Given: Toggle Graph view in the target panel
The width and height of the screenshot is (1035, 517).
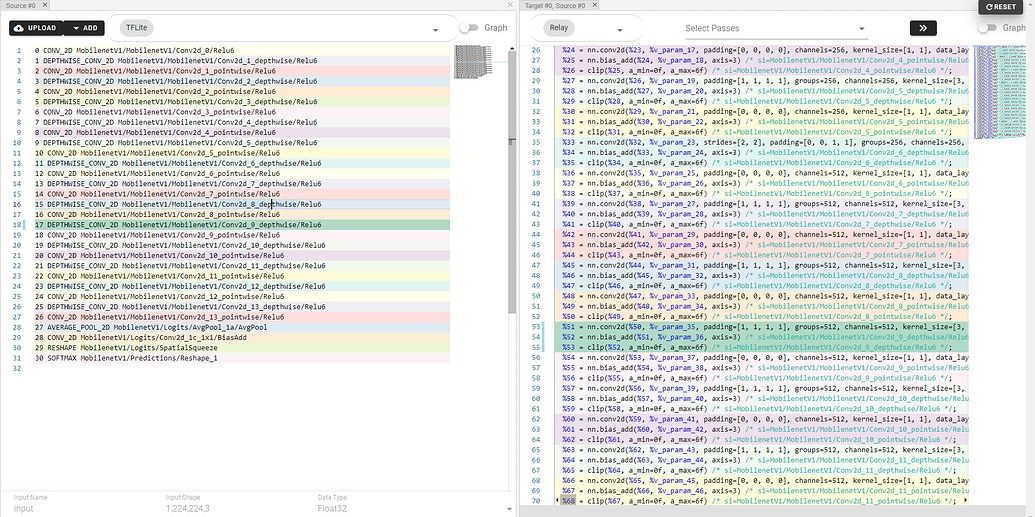Looking at the screenshot, I should click(990, 28).
